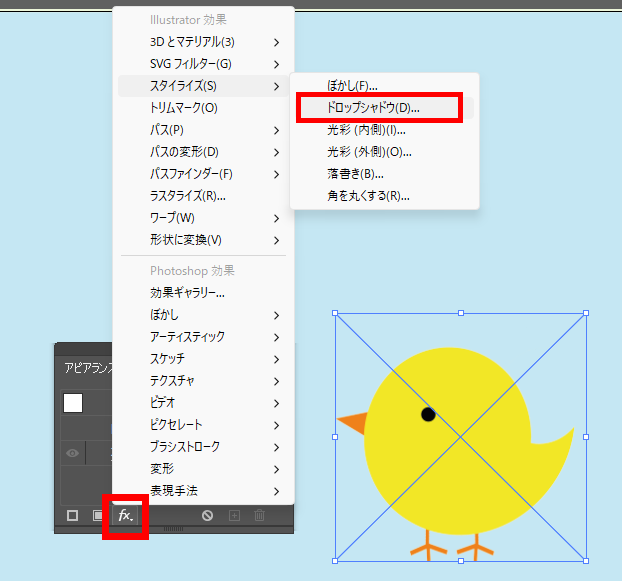Click right-middle handle of selection box
Screen dimensions: 622x581
(x=586, y=437)
